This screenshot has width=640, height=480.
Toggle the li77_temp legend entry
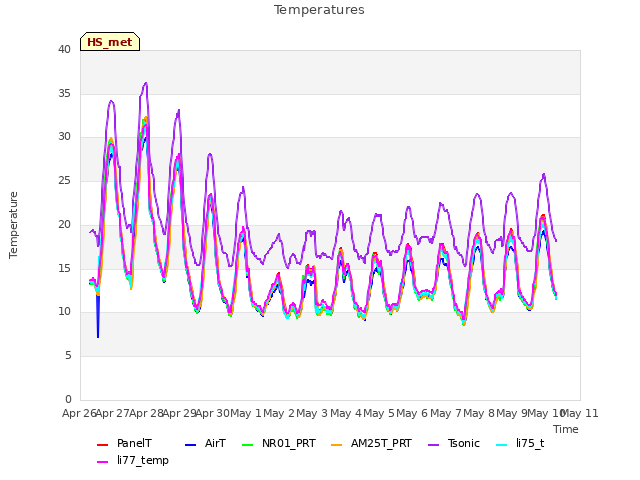pyautogui.click(x=133, y=460)
